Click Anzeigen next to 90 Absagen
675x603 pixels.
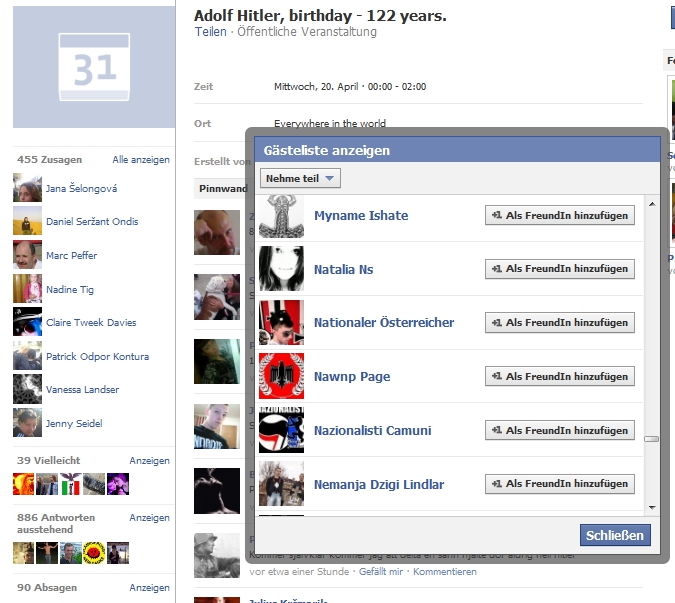click(149, 588)
